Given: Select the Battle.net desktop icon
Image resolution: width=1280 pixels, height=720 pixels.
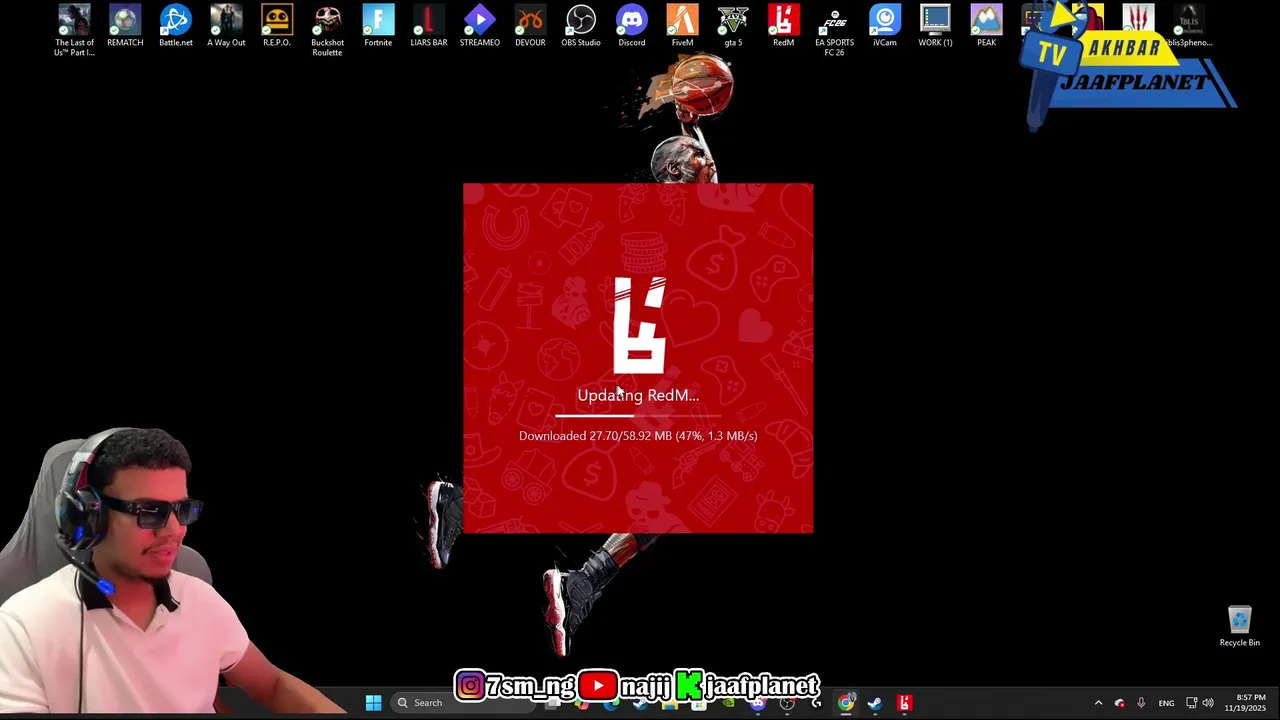Looking at the screenshot, I should click(x=176, y=27).
